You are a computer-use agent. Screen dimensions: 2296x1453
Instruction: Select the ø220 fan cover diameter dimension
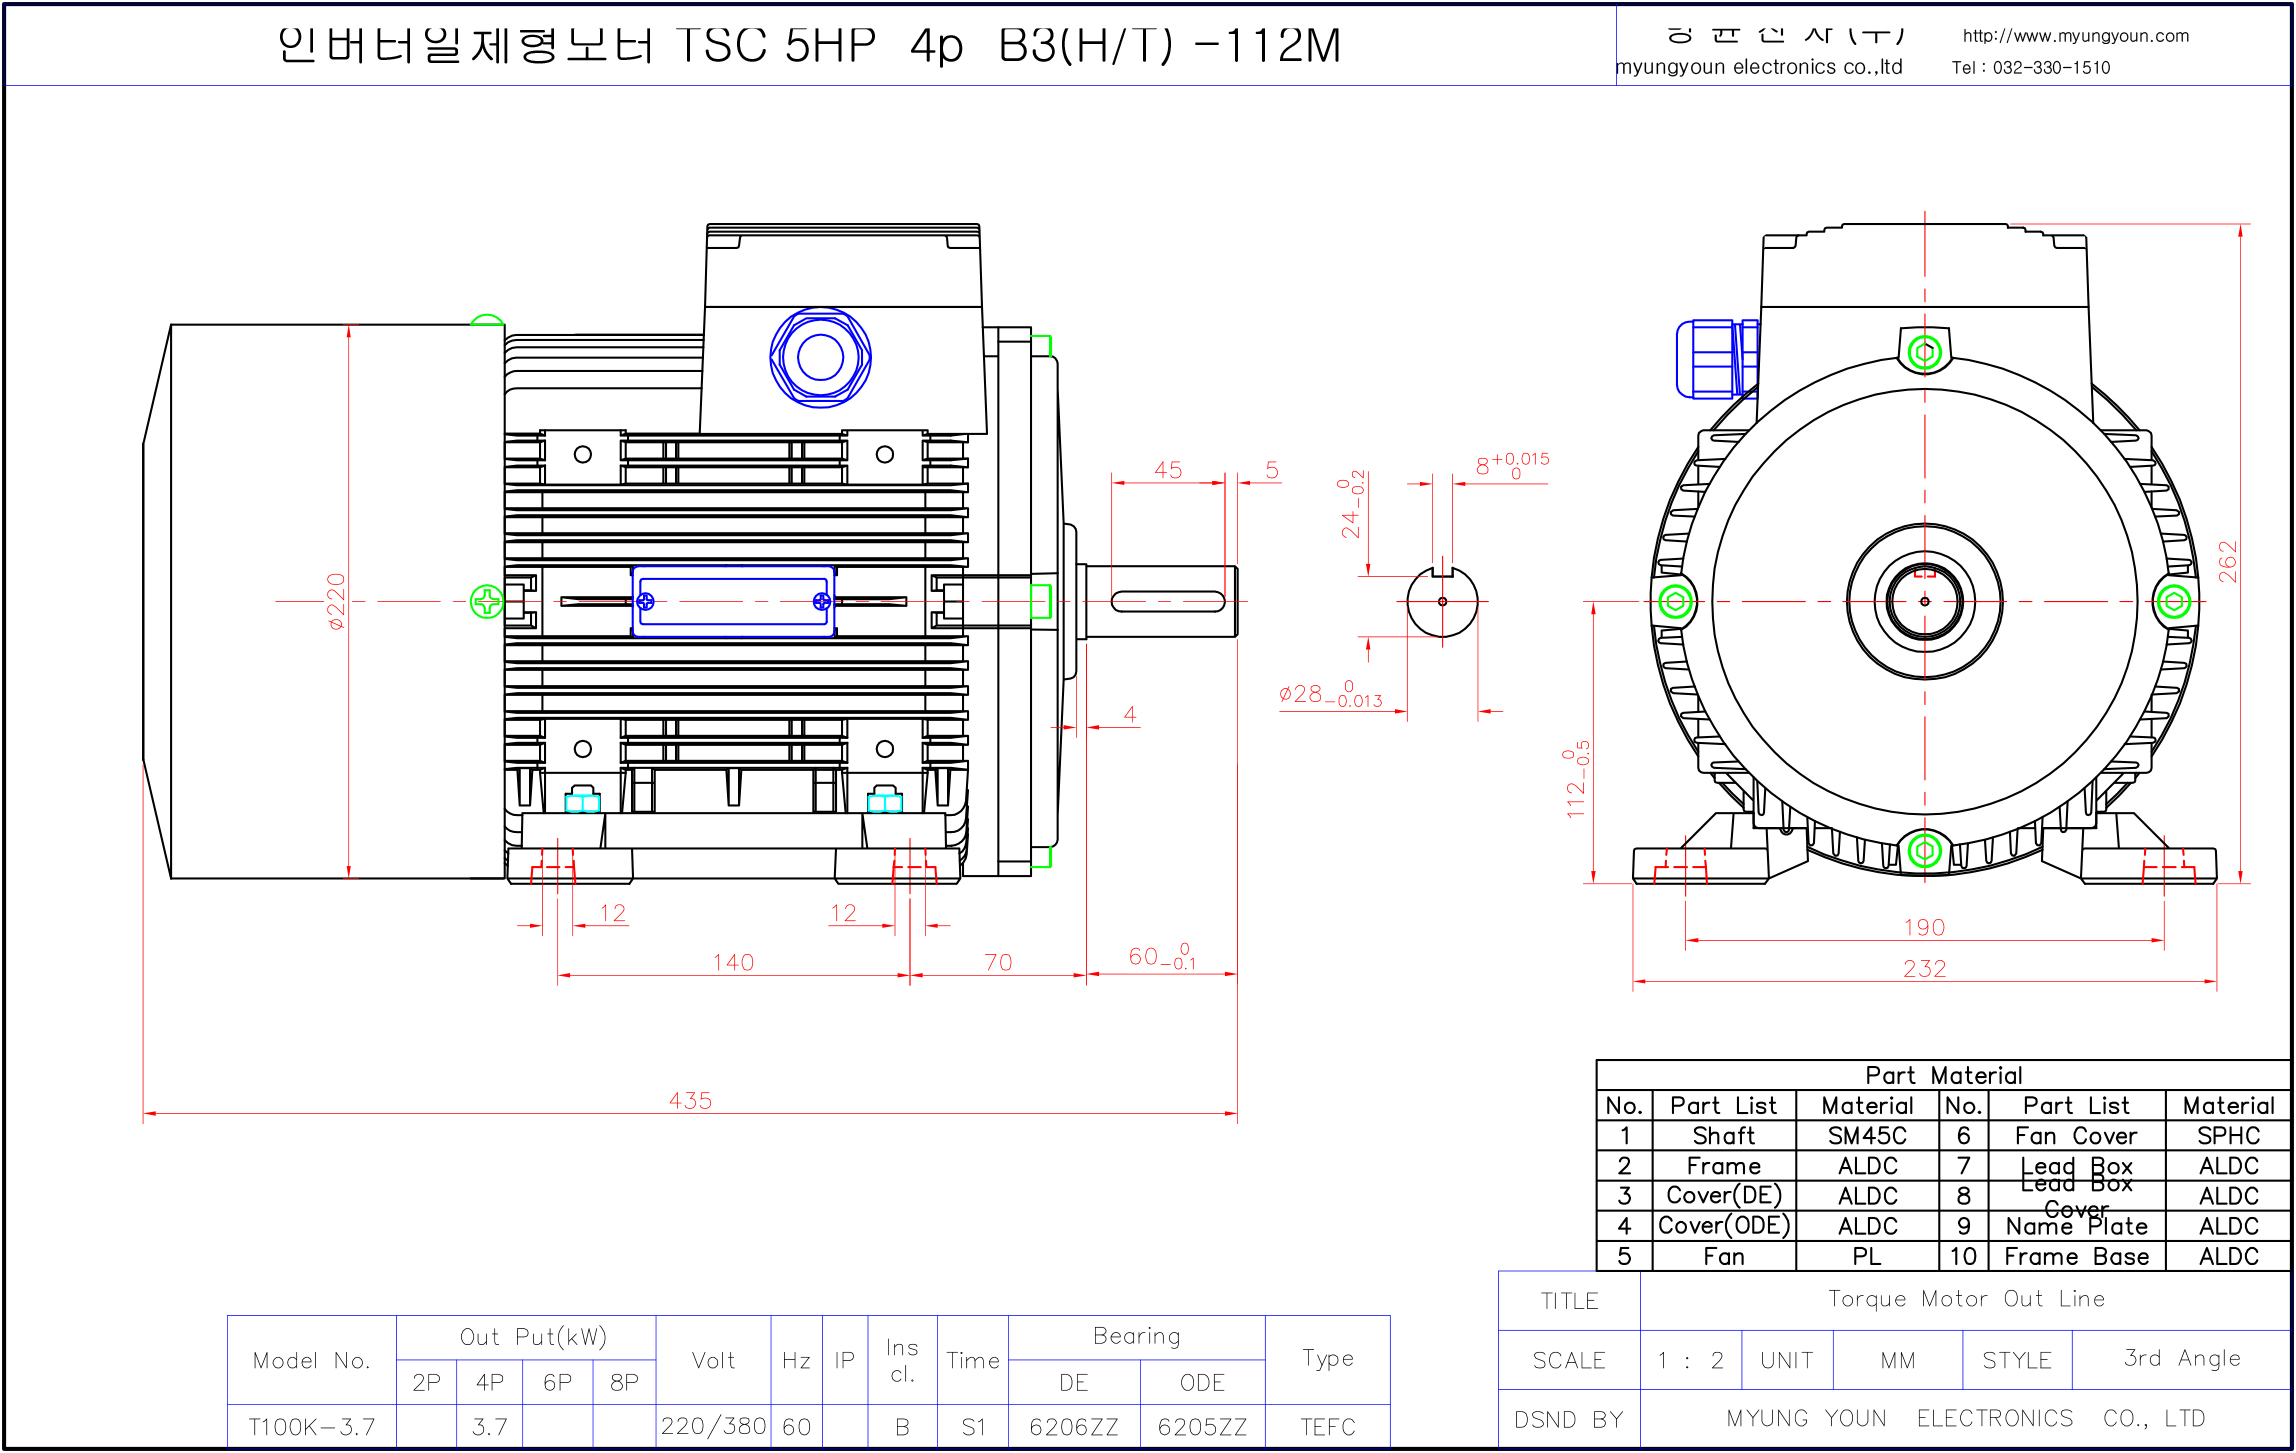coord(337,601)
